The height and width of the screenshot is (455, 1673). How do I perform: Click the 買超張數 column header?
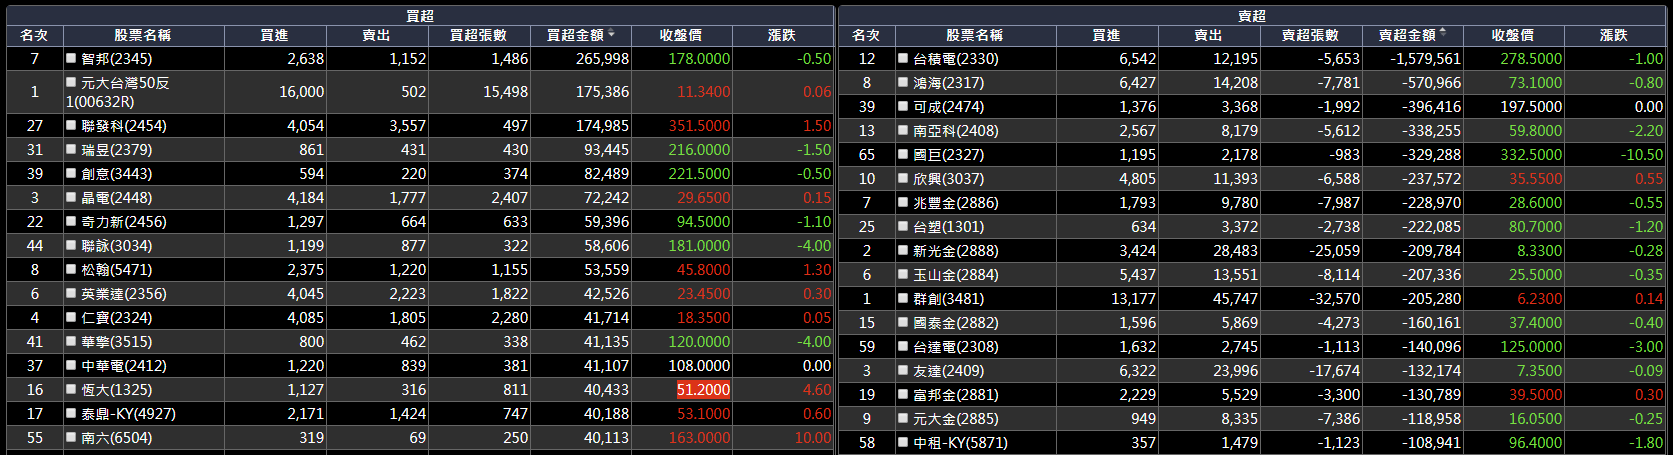(x=479, y=35)
